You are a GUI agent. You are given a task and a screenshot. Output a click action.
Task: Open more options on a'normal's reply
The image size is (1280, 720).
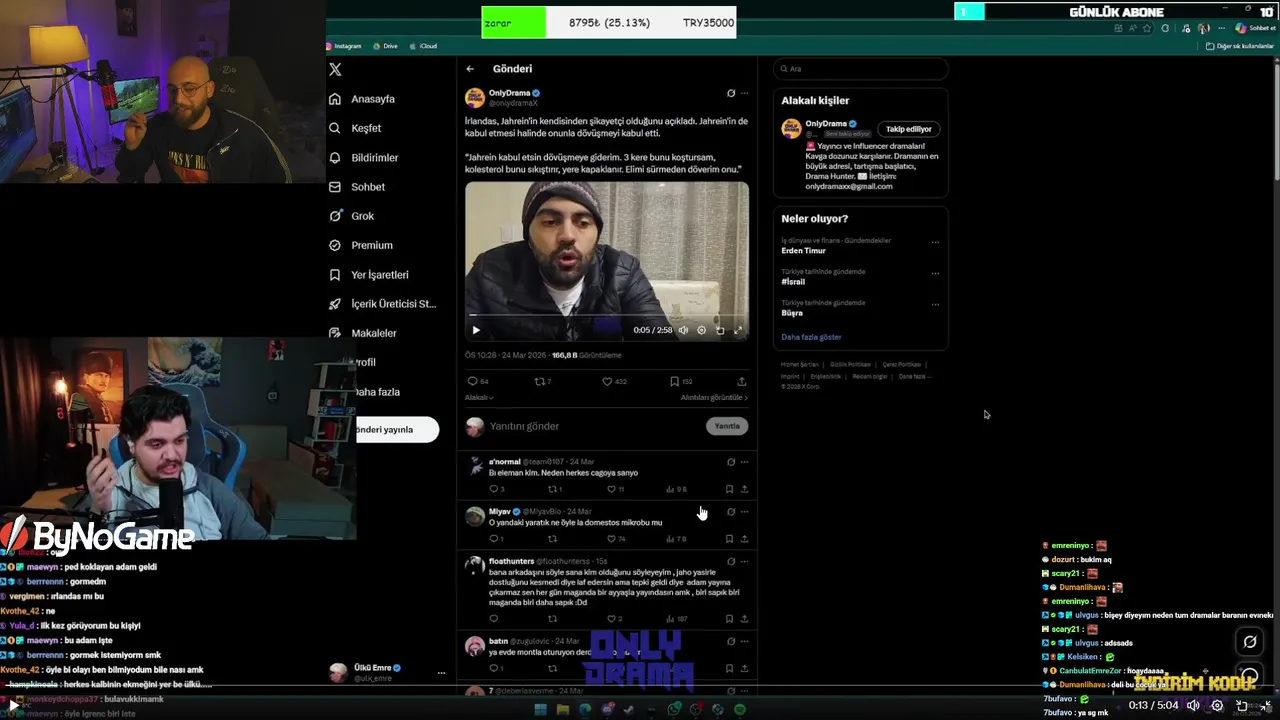[x=744, y=462]
